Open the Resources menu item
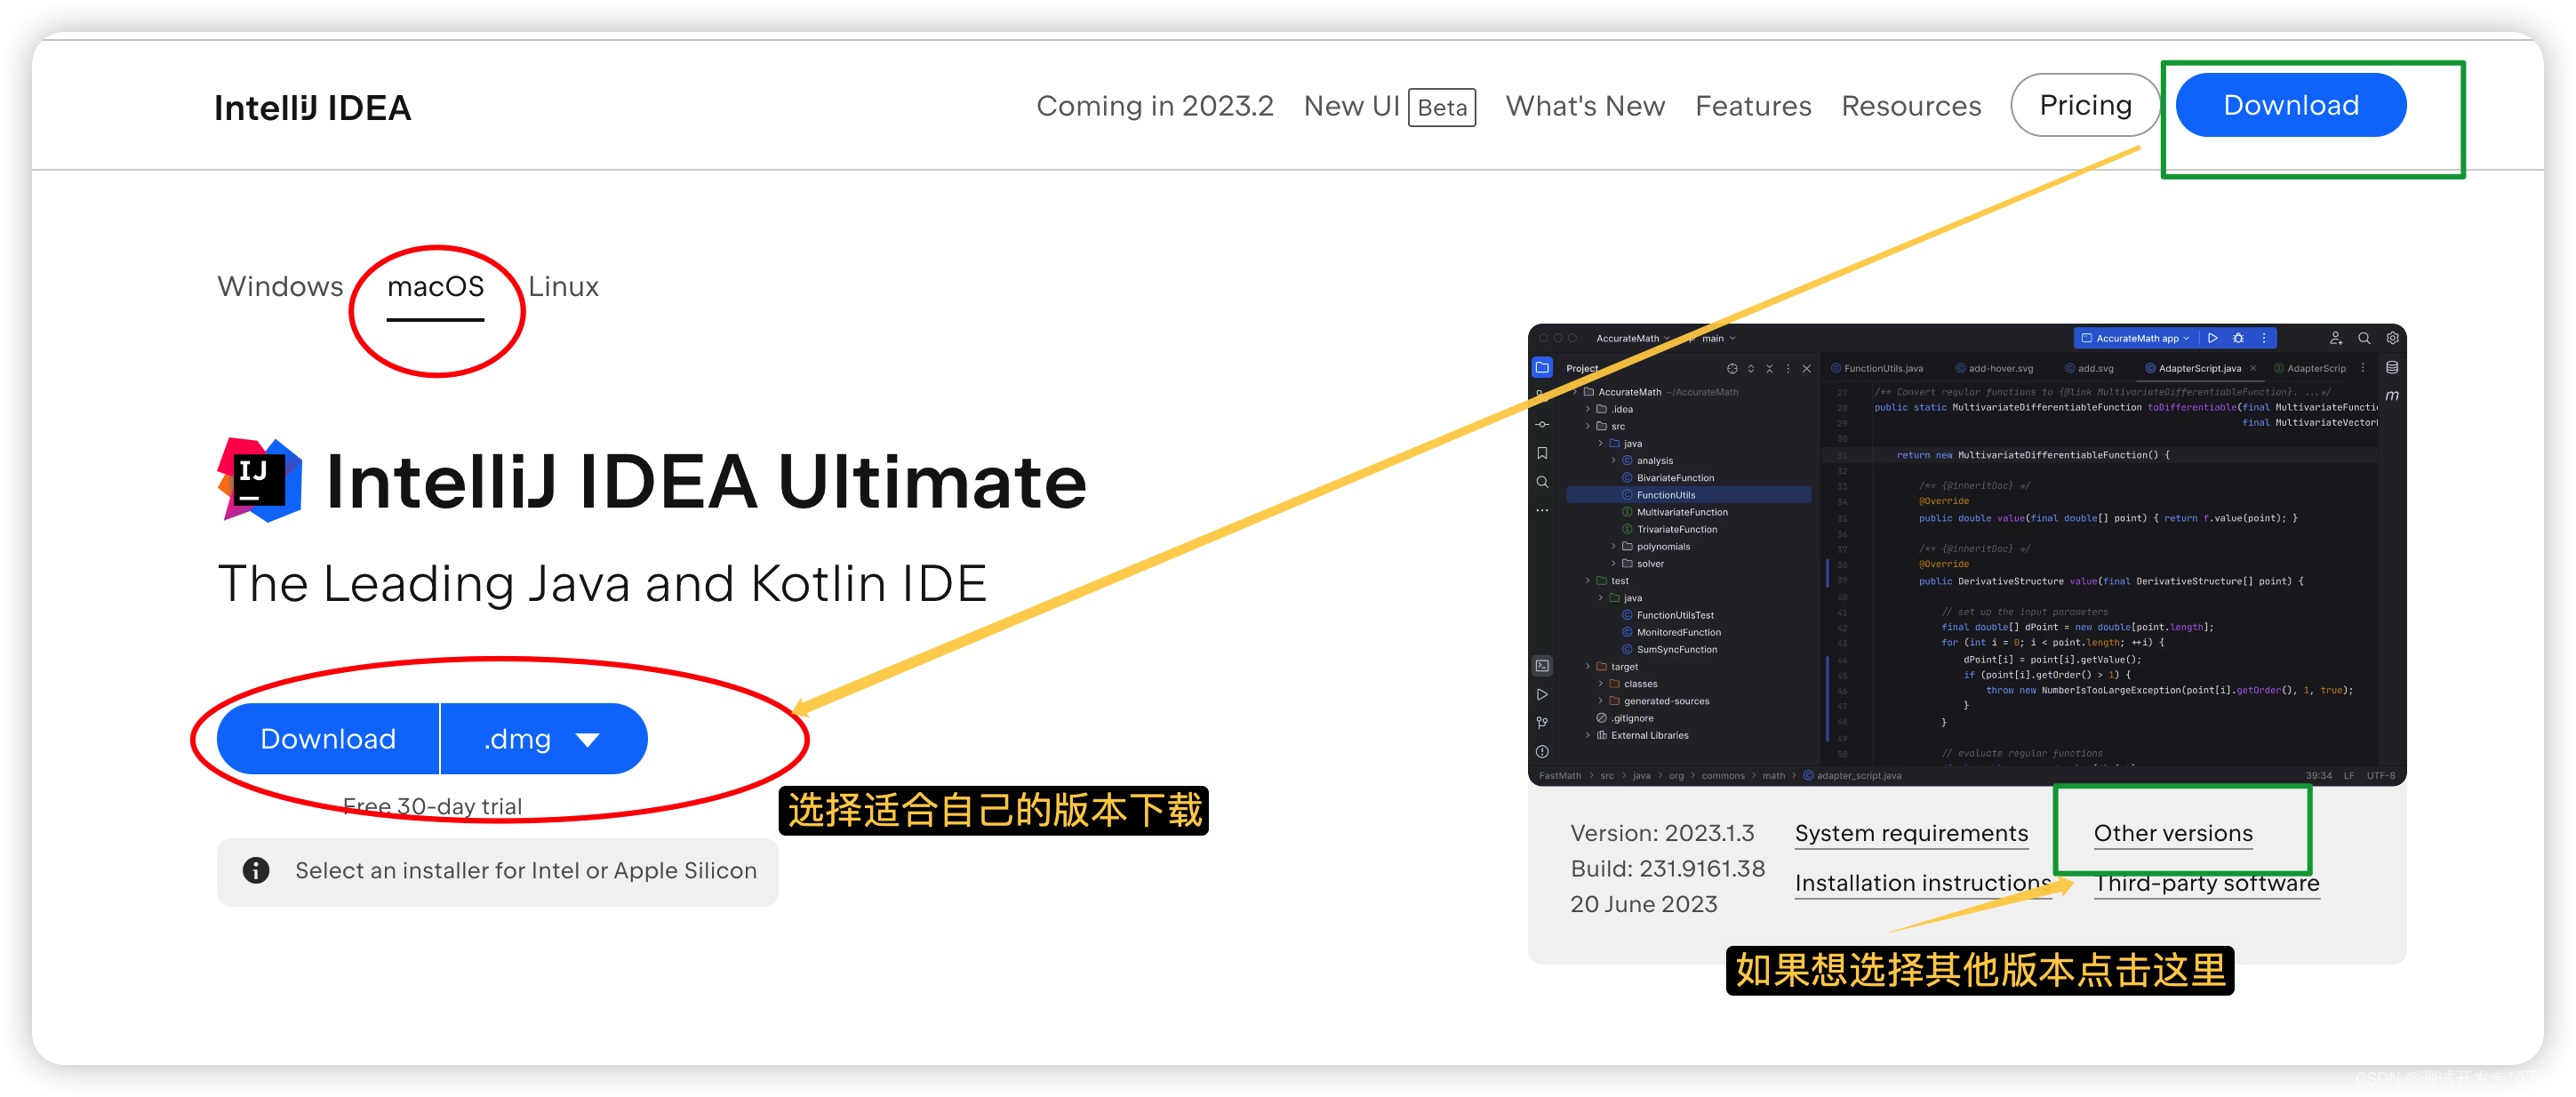 1911,106
